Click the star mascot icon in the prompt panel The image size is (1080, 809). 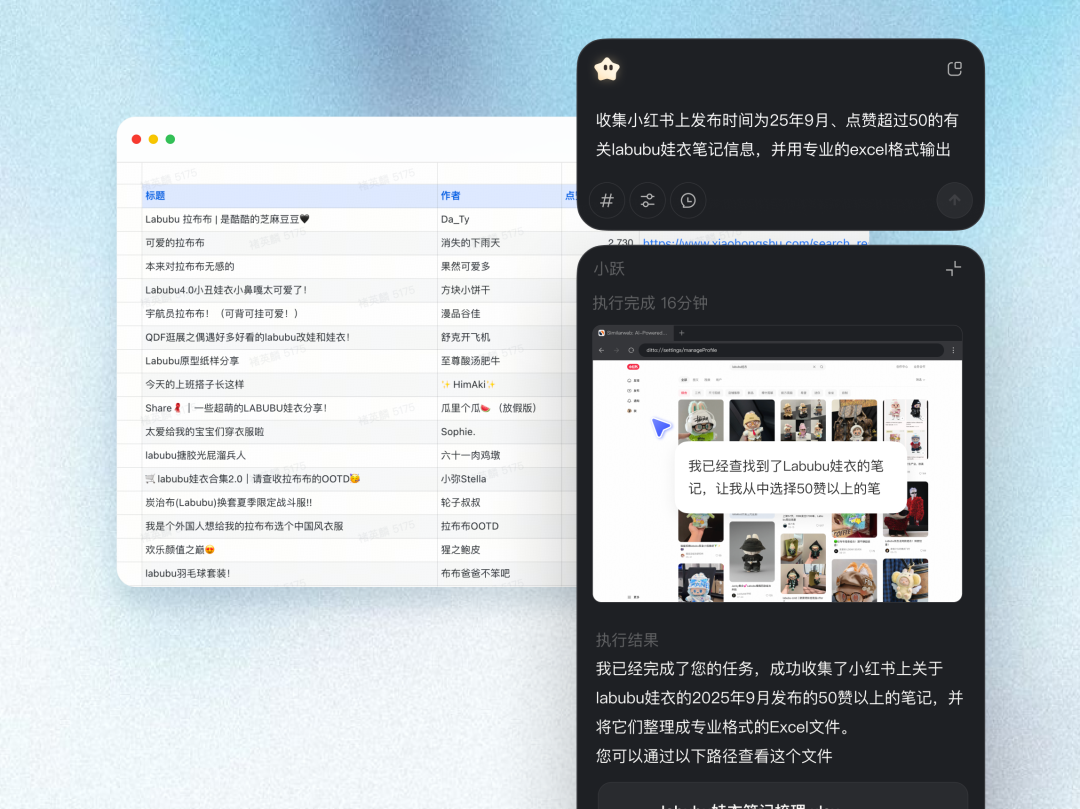[x=607, y=69]
